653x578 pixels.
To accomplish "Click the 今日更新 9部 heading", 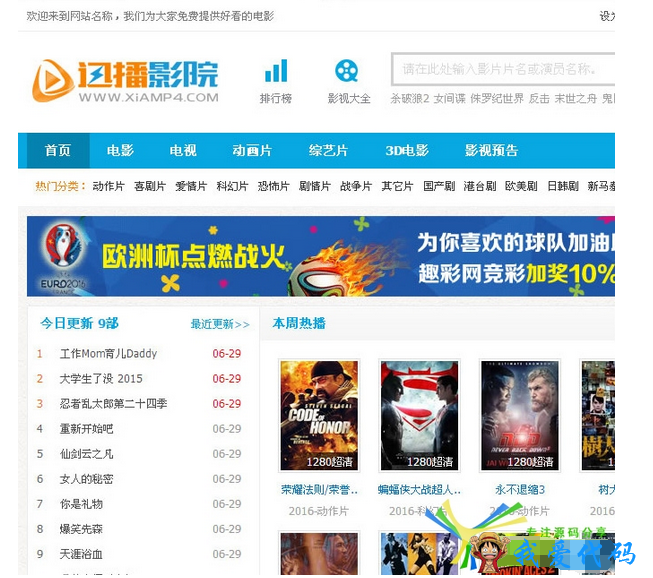I will pyautogui.click(x=80, y=323).
